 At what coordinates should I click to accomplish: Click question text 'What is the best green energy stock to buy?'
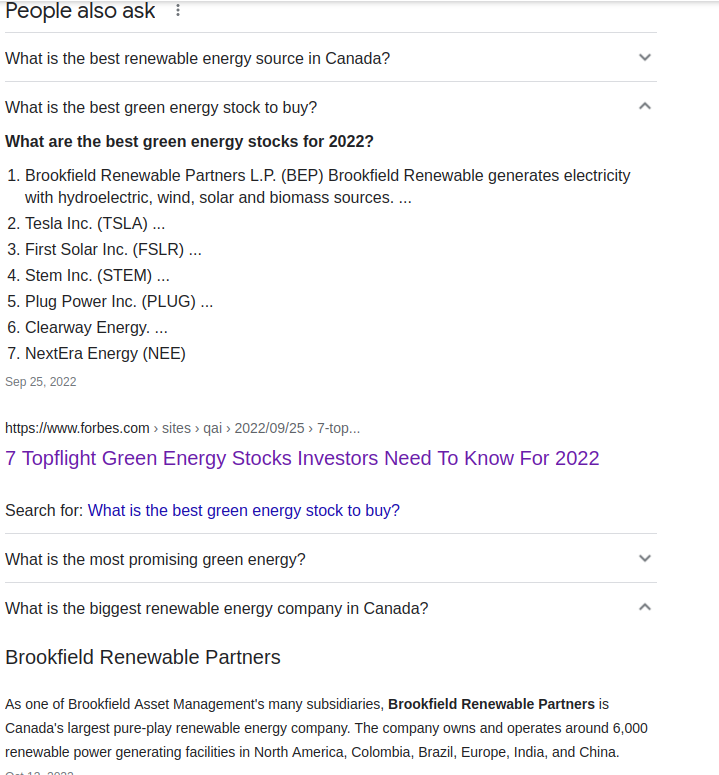161,107
